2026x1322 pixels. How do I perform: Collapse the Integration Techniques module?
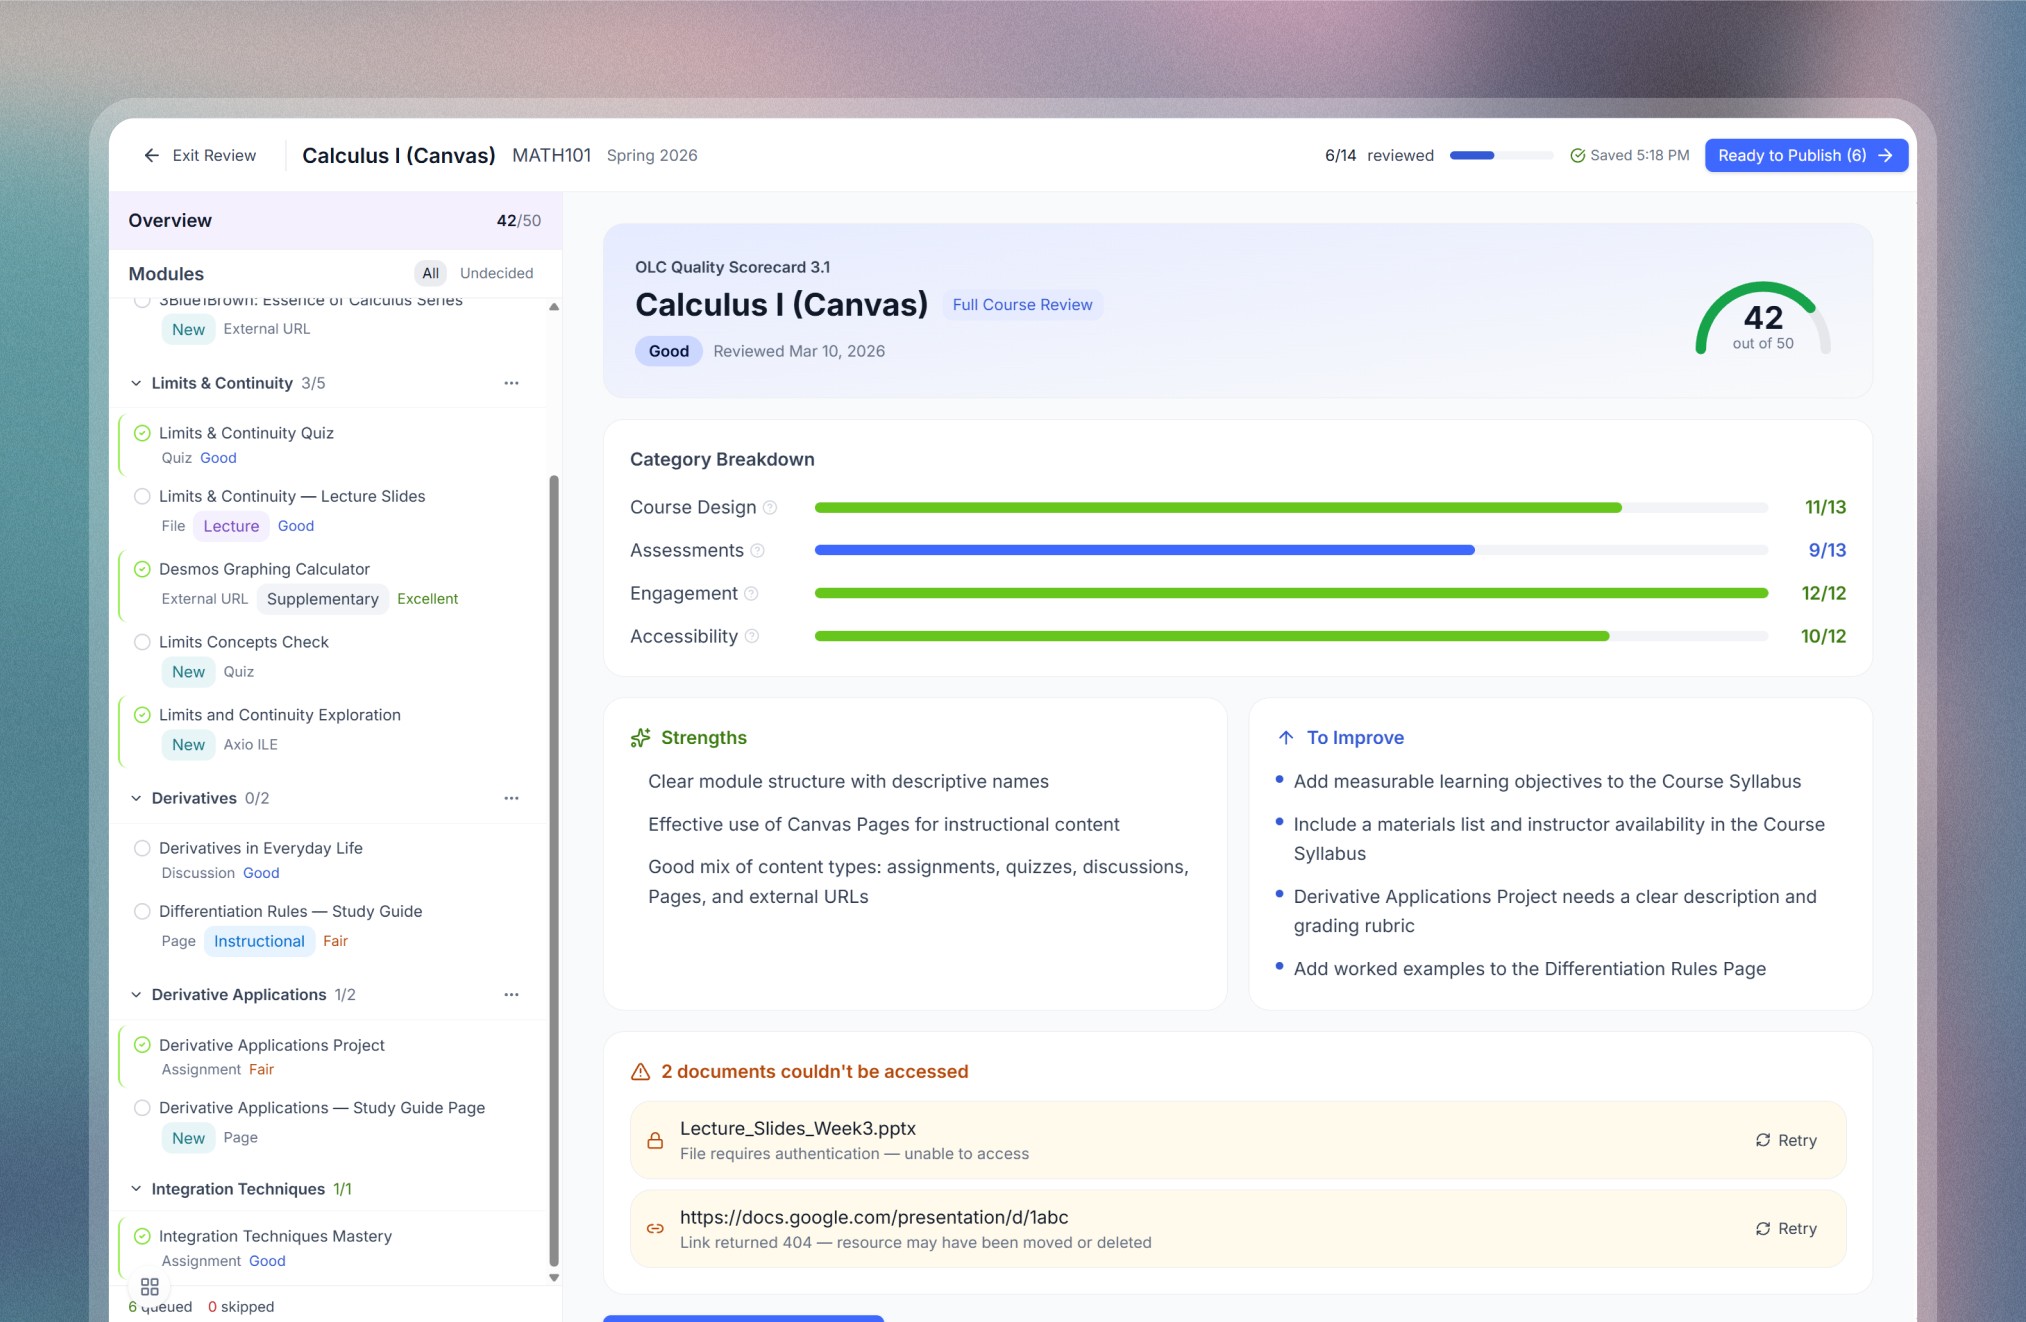(136, 1189)
